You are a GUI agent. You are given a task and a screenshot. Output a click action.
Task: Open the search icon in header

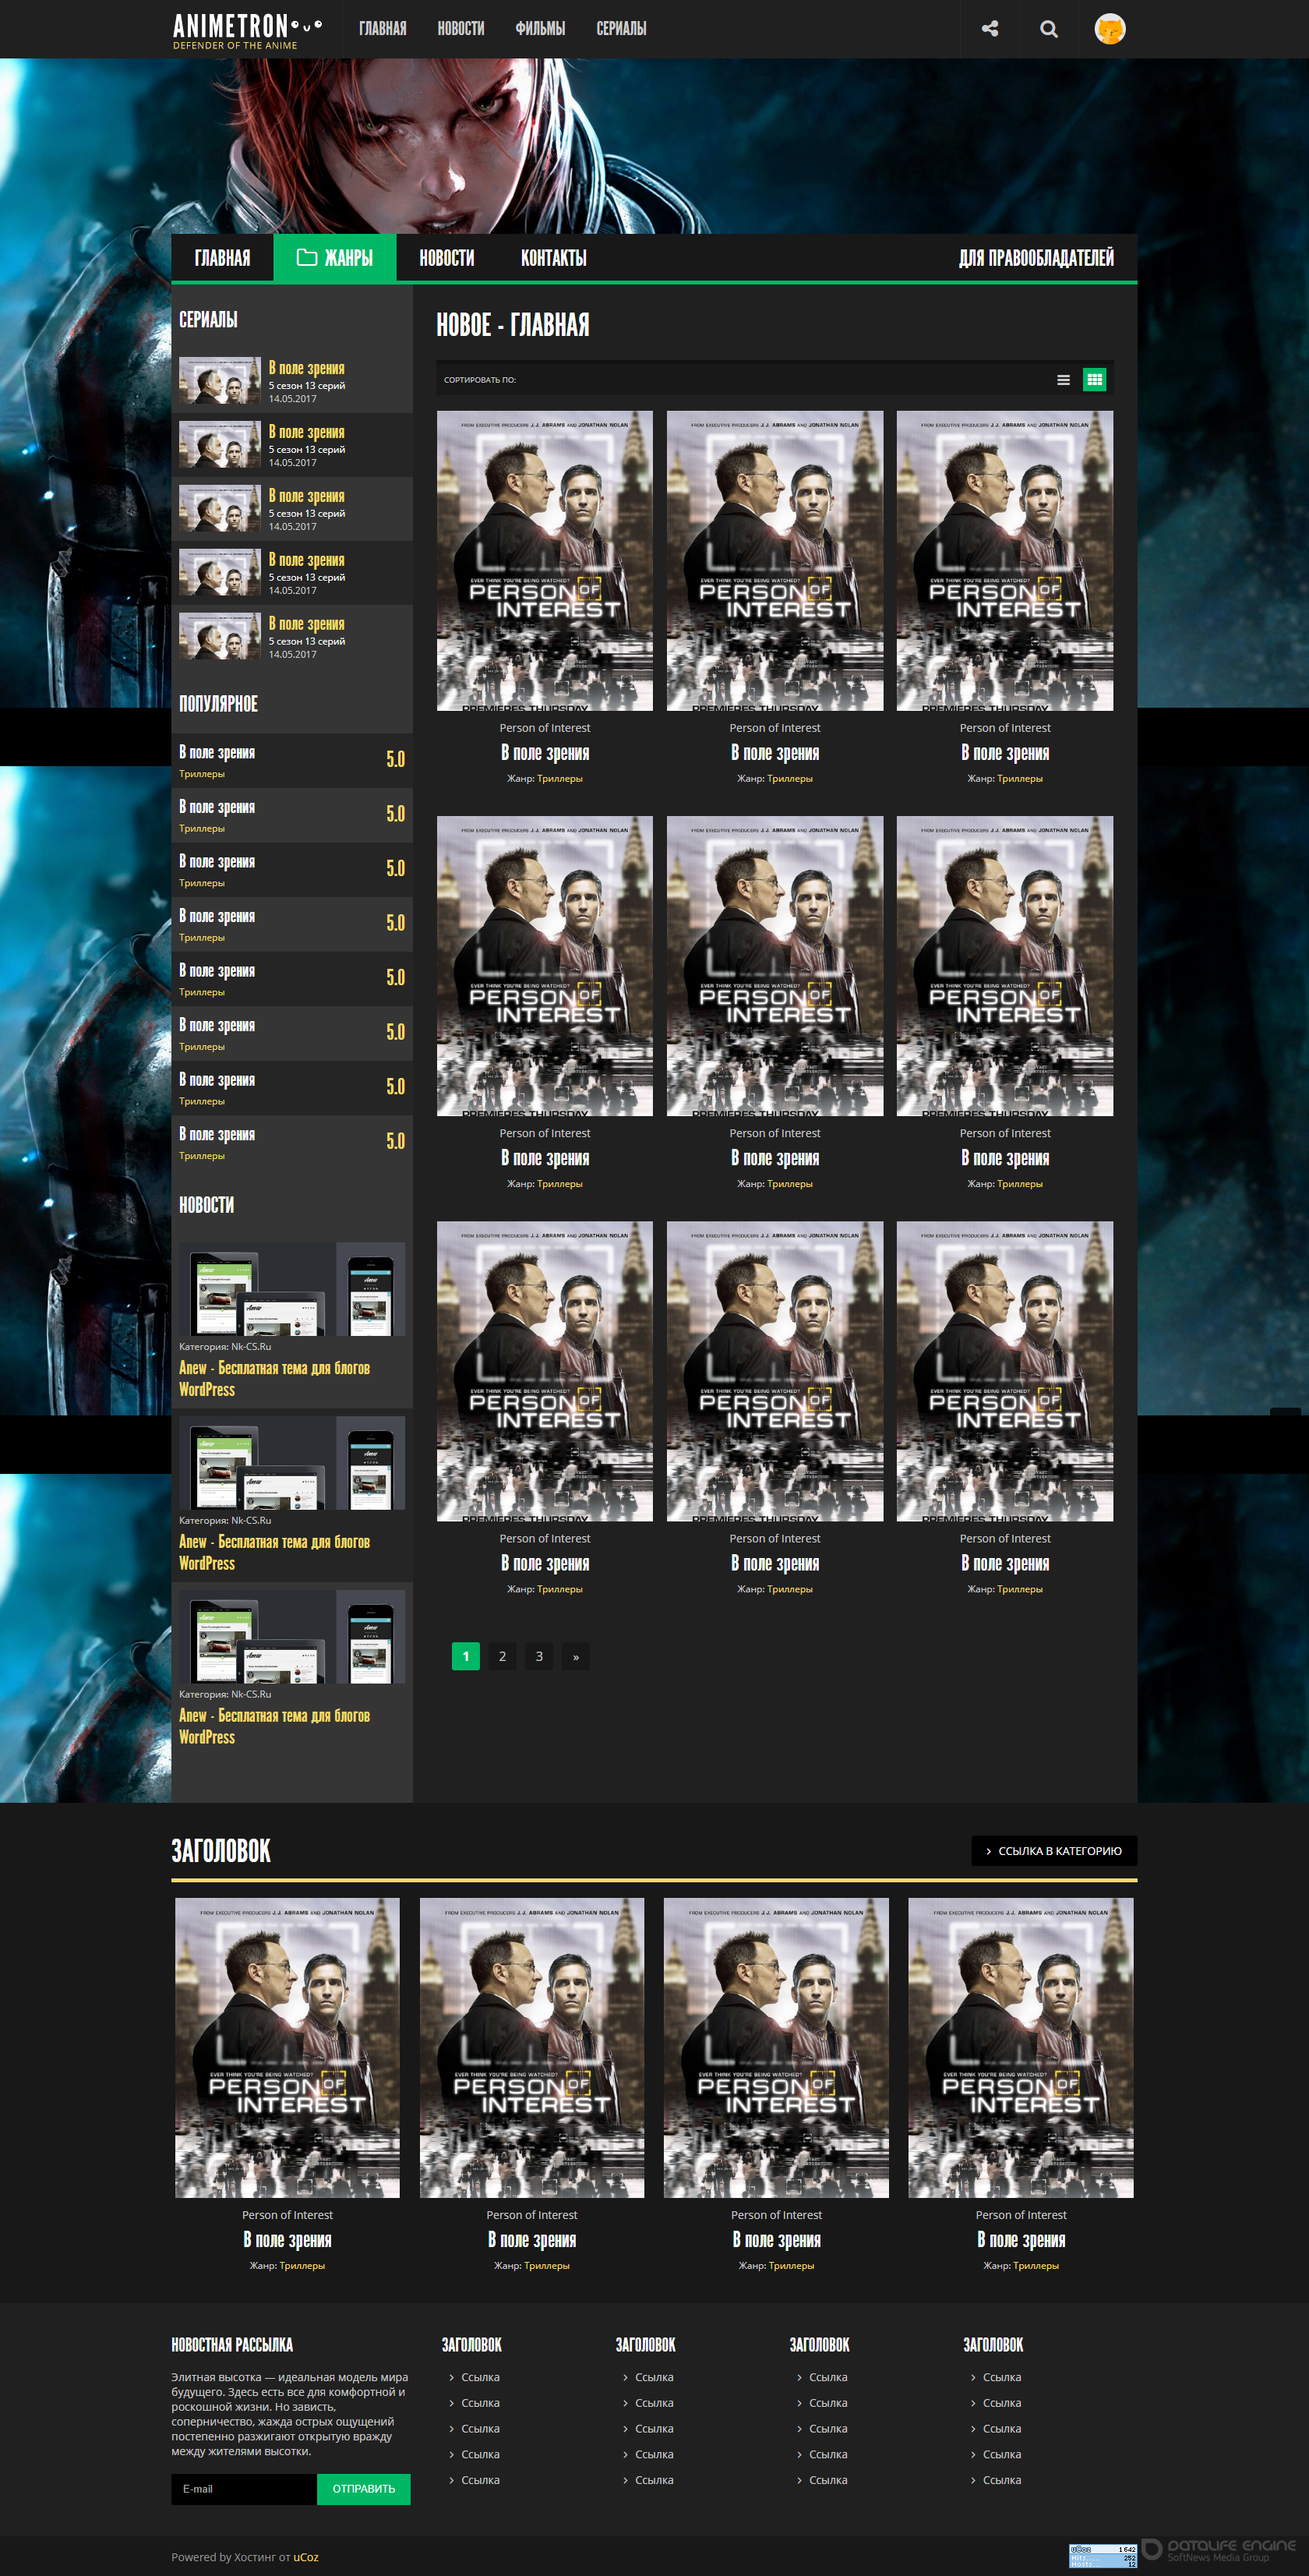point(1048,29)
